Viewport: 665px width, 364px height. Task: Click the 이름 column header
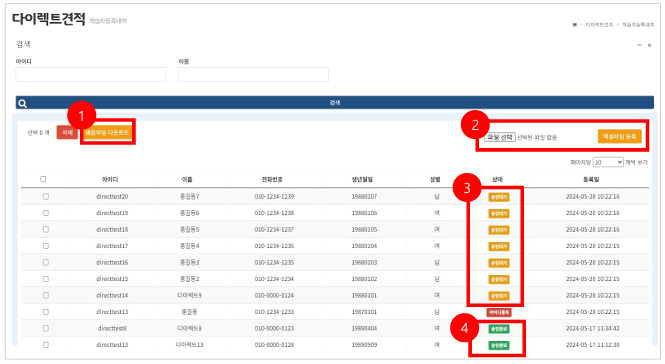tap(187, 179)
